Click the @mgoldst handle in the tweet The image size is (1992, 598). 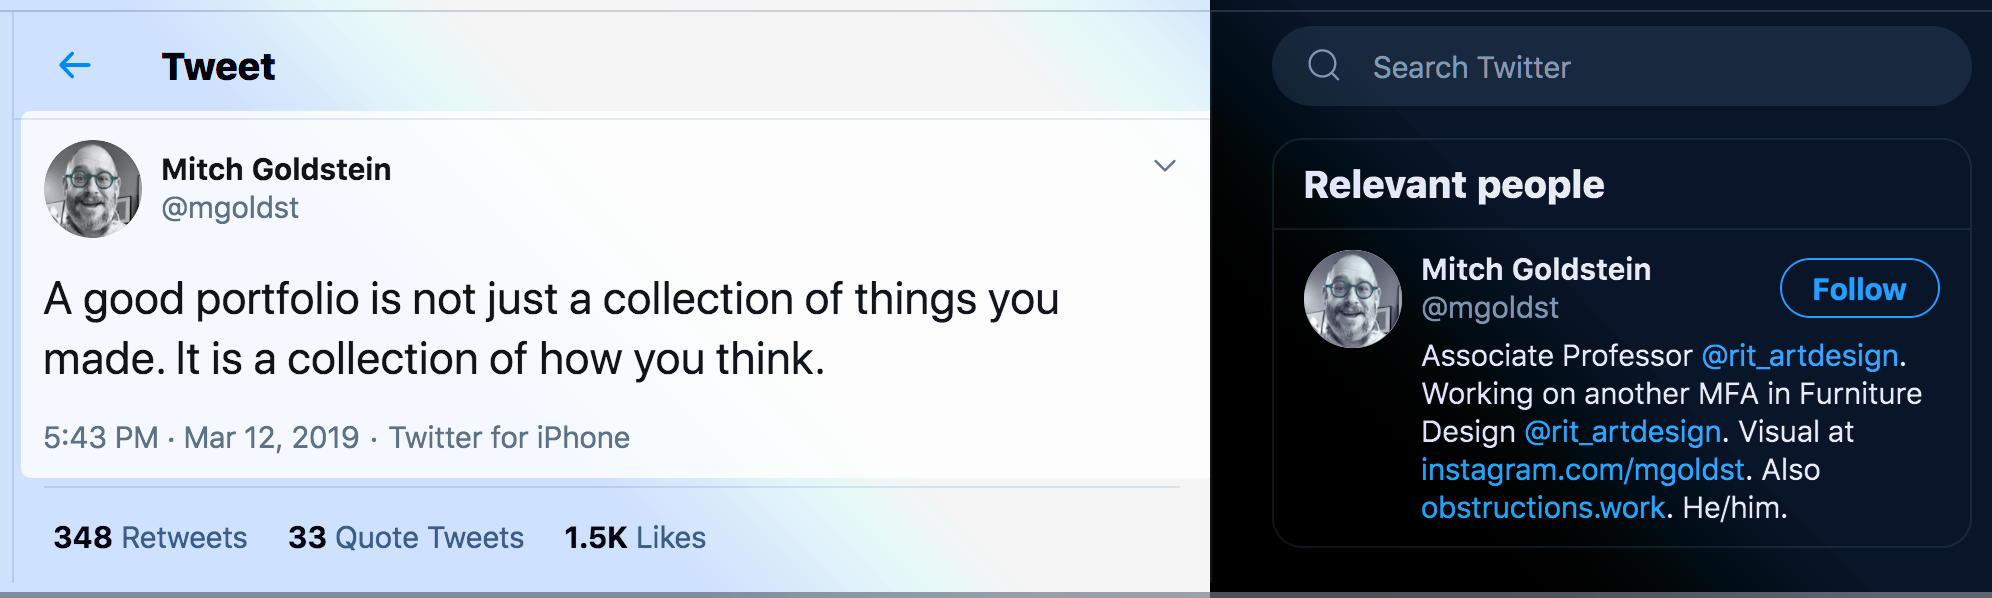point(230,208)
